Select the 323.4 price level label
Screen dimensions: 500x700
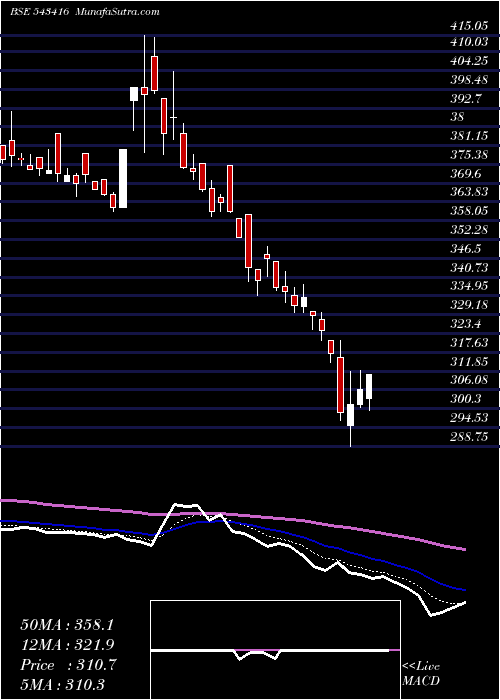pyautogui.click(x=466, y=324)
